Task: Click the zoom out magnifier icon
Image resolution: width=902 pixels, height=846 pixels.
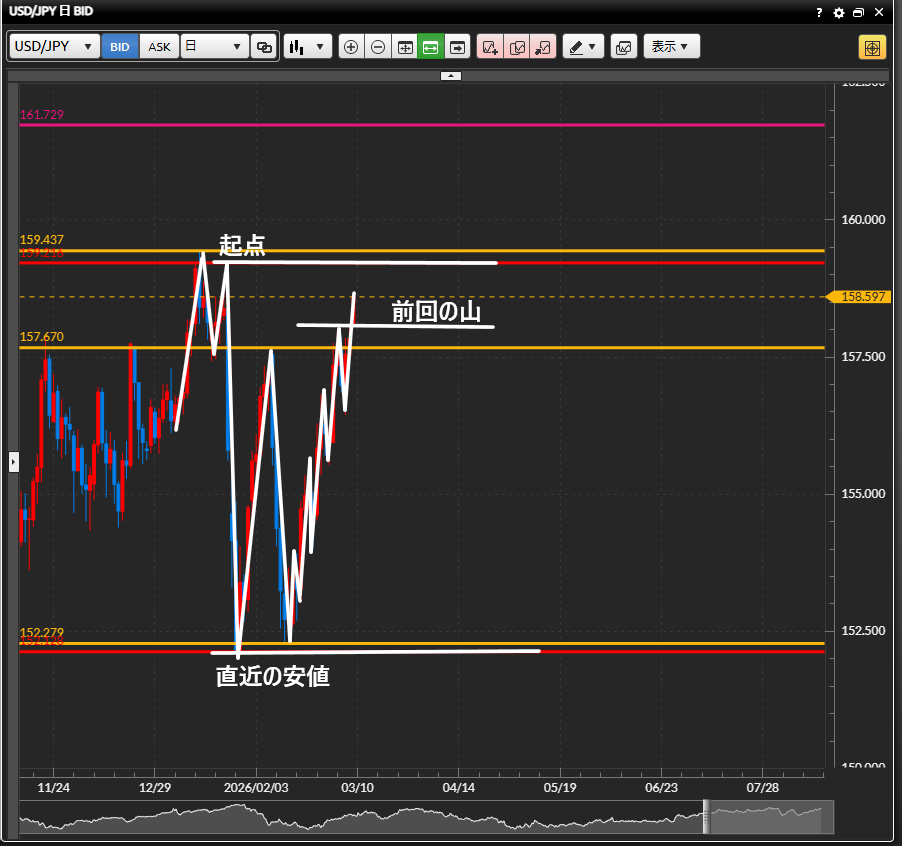Action: tap(378, 47)
